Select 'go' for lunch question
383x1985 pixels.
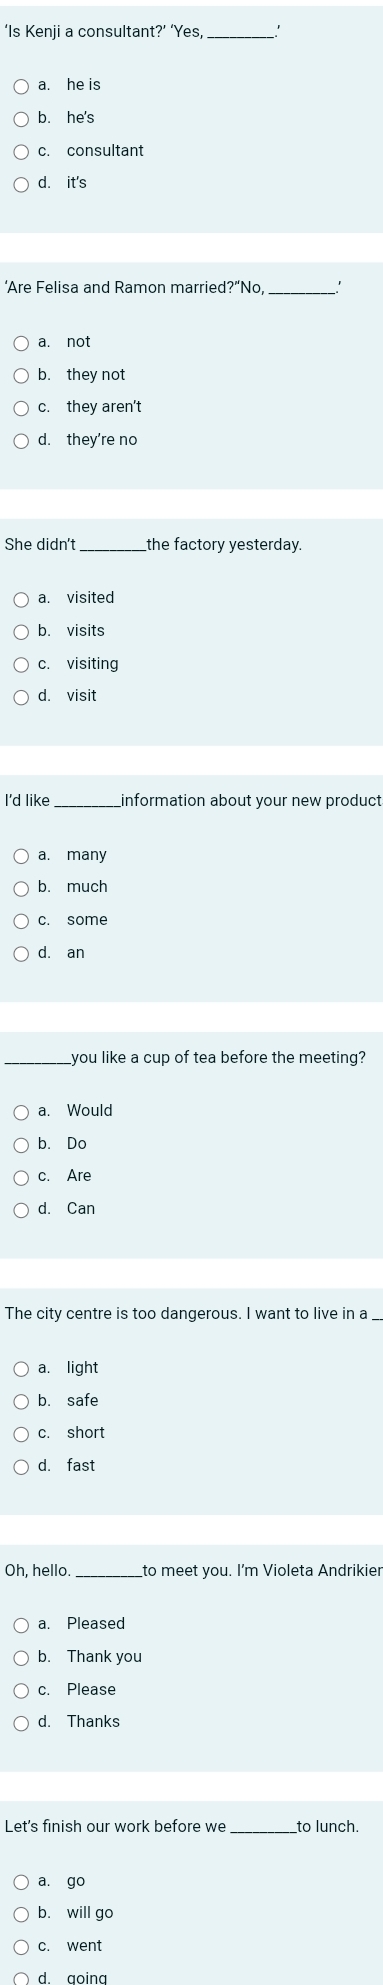click(22, 1881)
